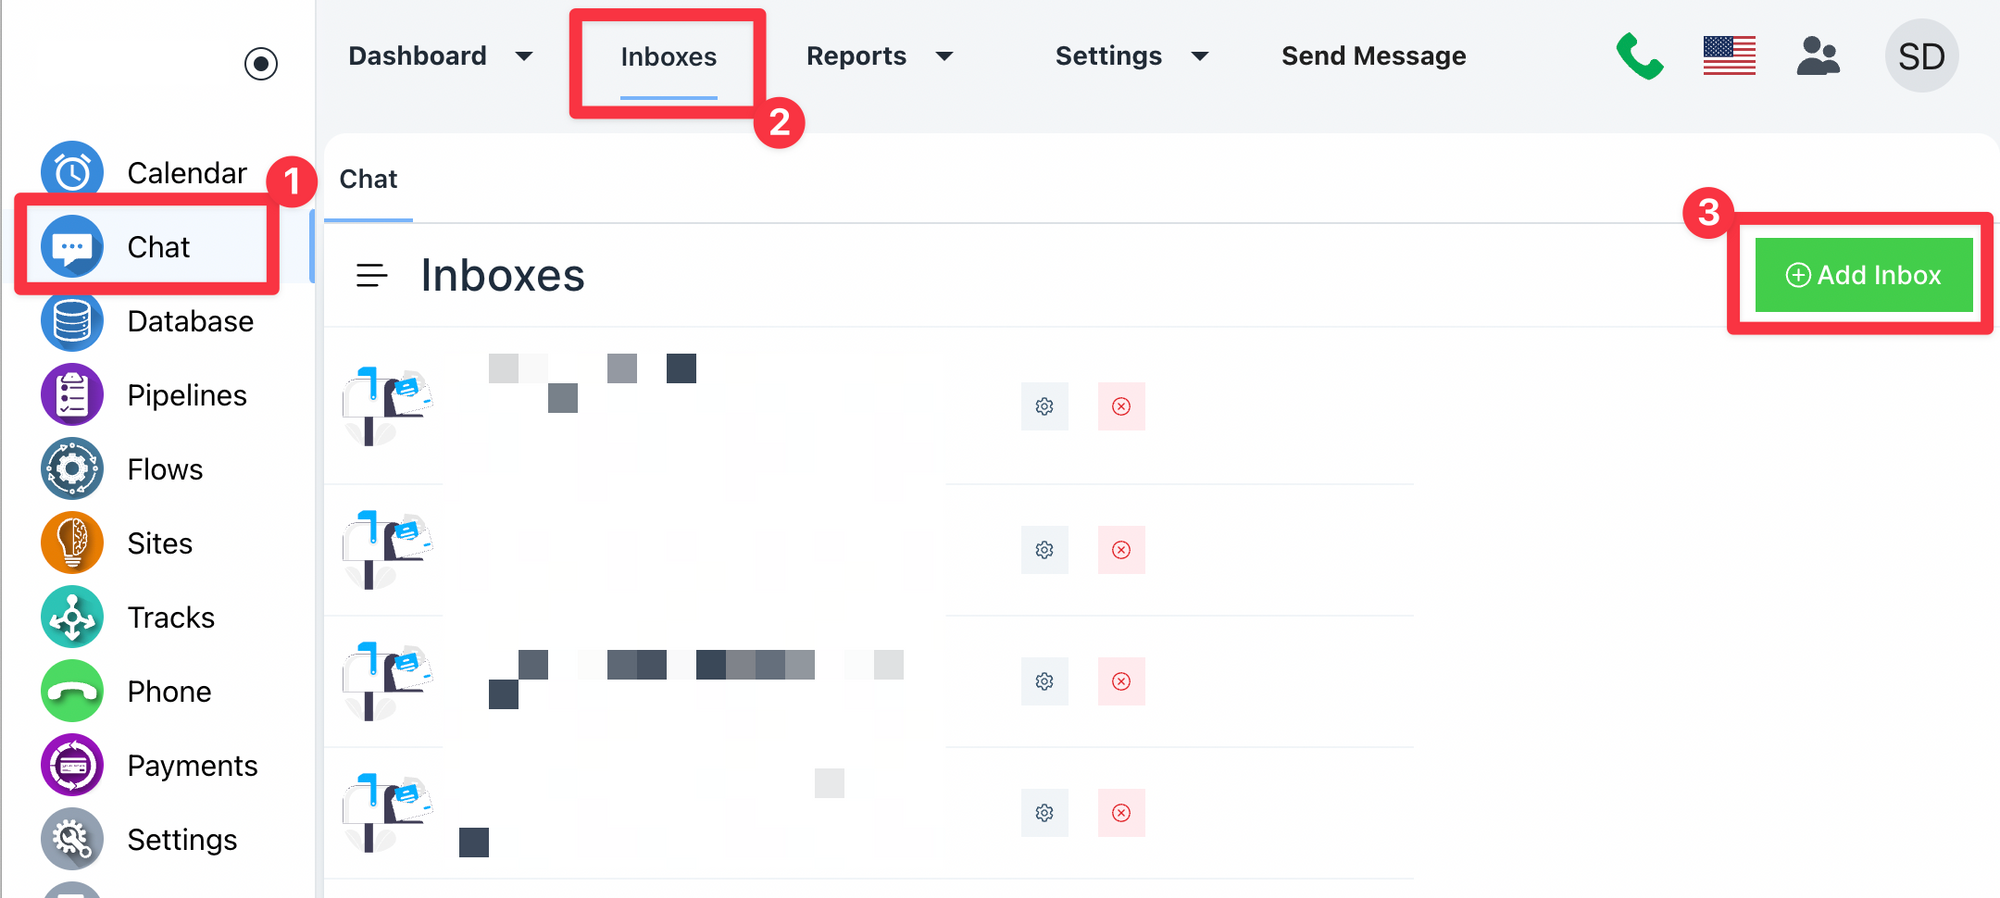
Task: Click the US flag language icon
Action: pos(1729,56)
